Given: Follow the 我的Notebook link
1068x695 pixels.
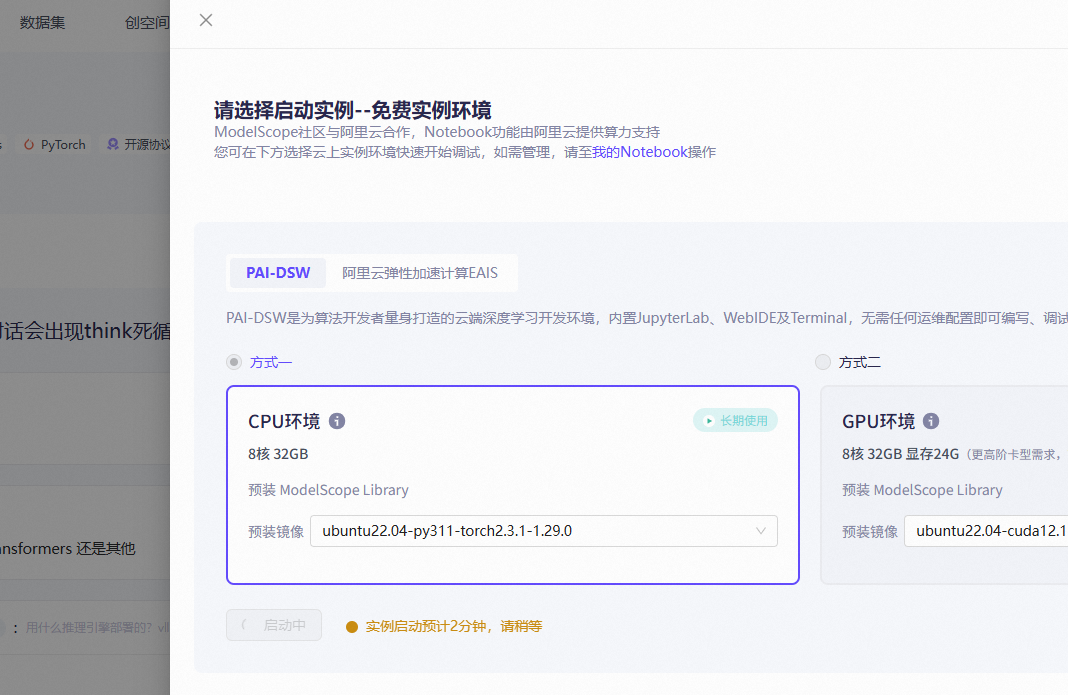Looking at the screenshot, I should 639,151.
